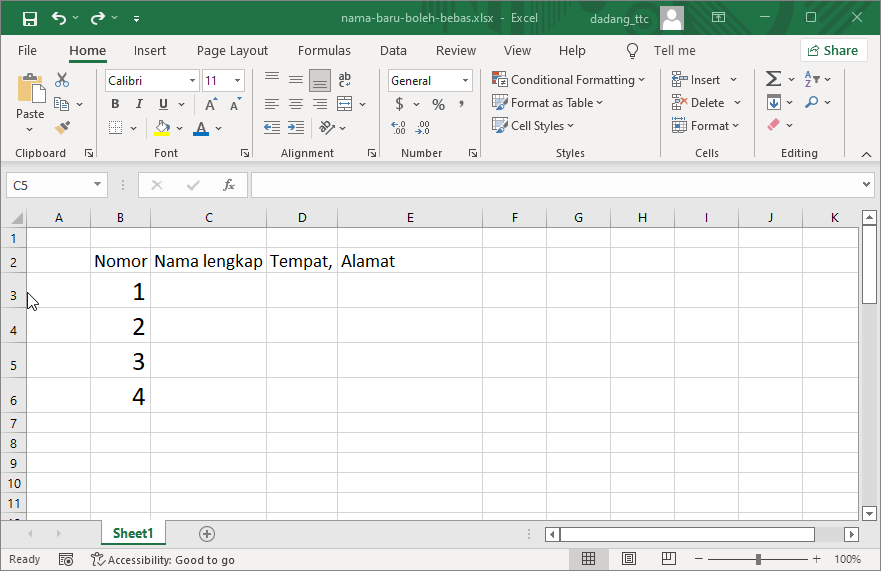The width and height of the screenshot is (881, 571).
Task: Apply Percent Style number format
Action: click(x=438, y=104)
